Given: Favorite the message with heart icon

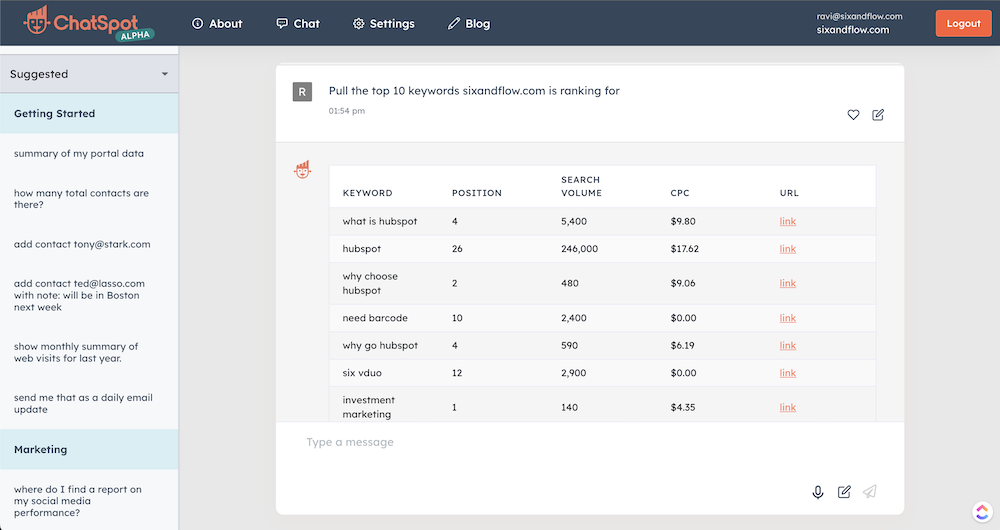Looking at the screenshot, I should click(x=853, y=115).
